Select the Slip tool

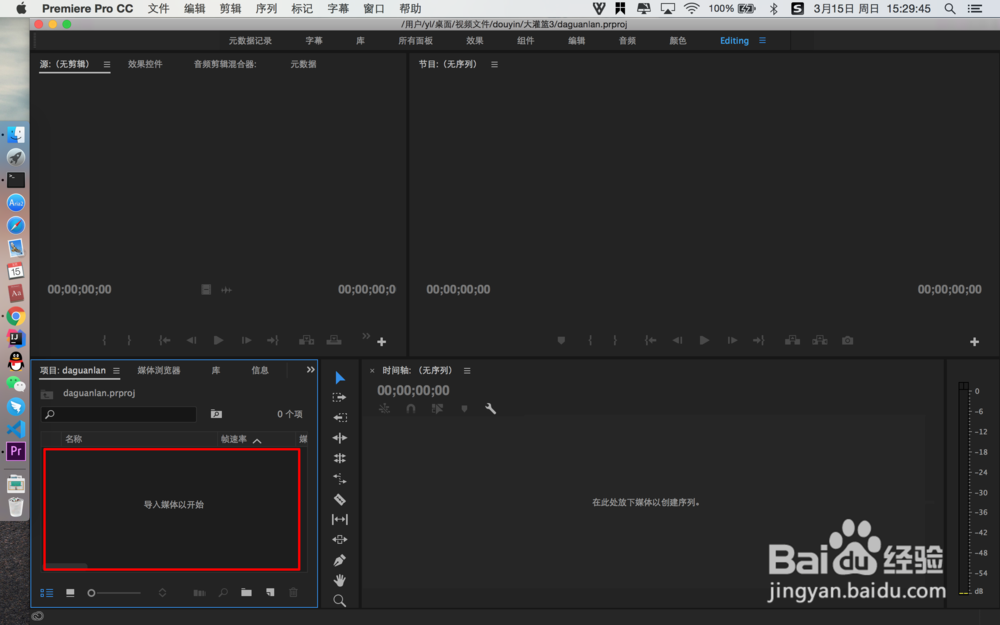[x=340, y=520]
